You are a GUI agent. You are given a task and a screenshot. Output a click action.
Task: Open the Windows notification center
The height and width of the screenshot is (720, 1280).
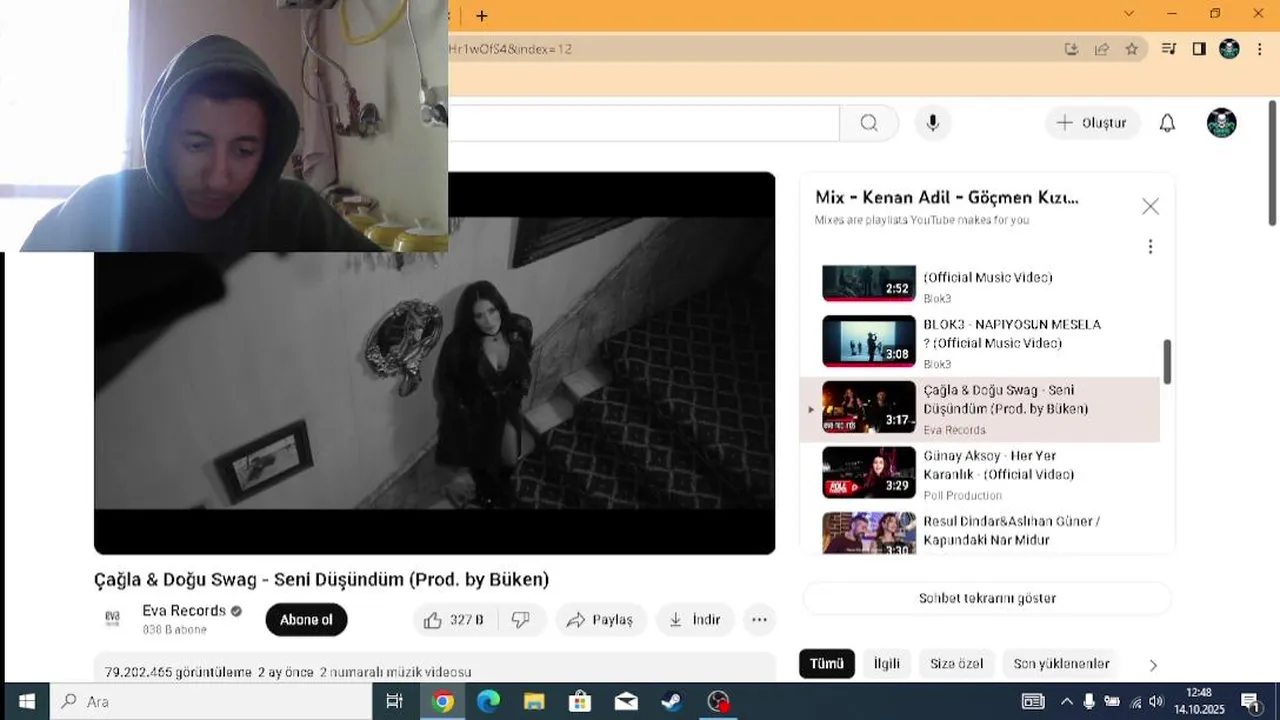tap(1250, 701)
